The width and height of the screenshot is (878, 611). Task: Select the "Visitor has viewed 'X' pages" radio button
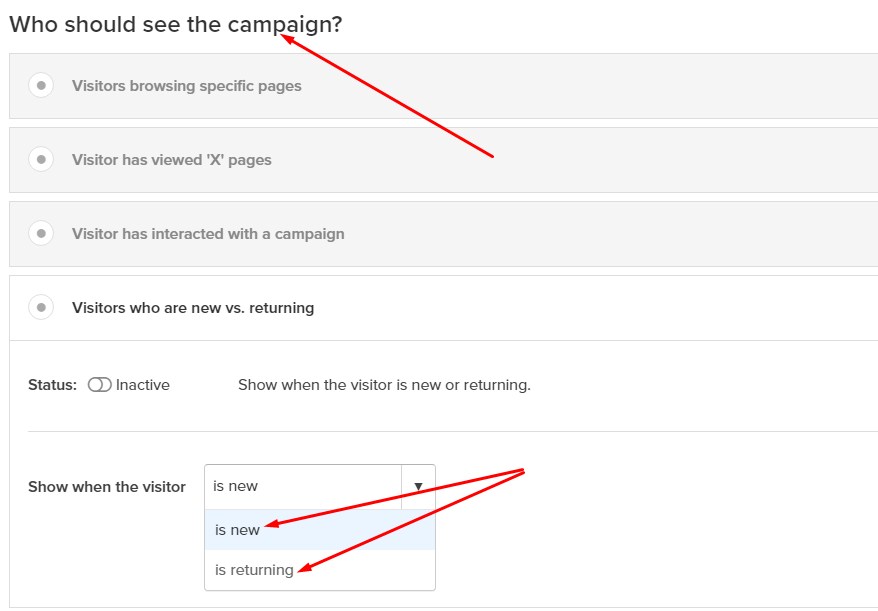41,160
